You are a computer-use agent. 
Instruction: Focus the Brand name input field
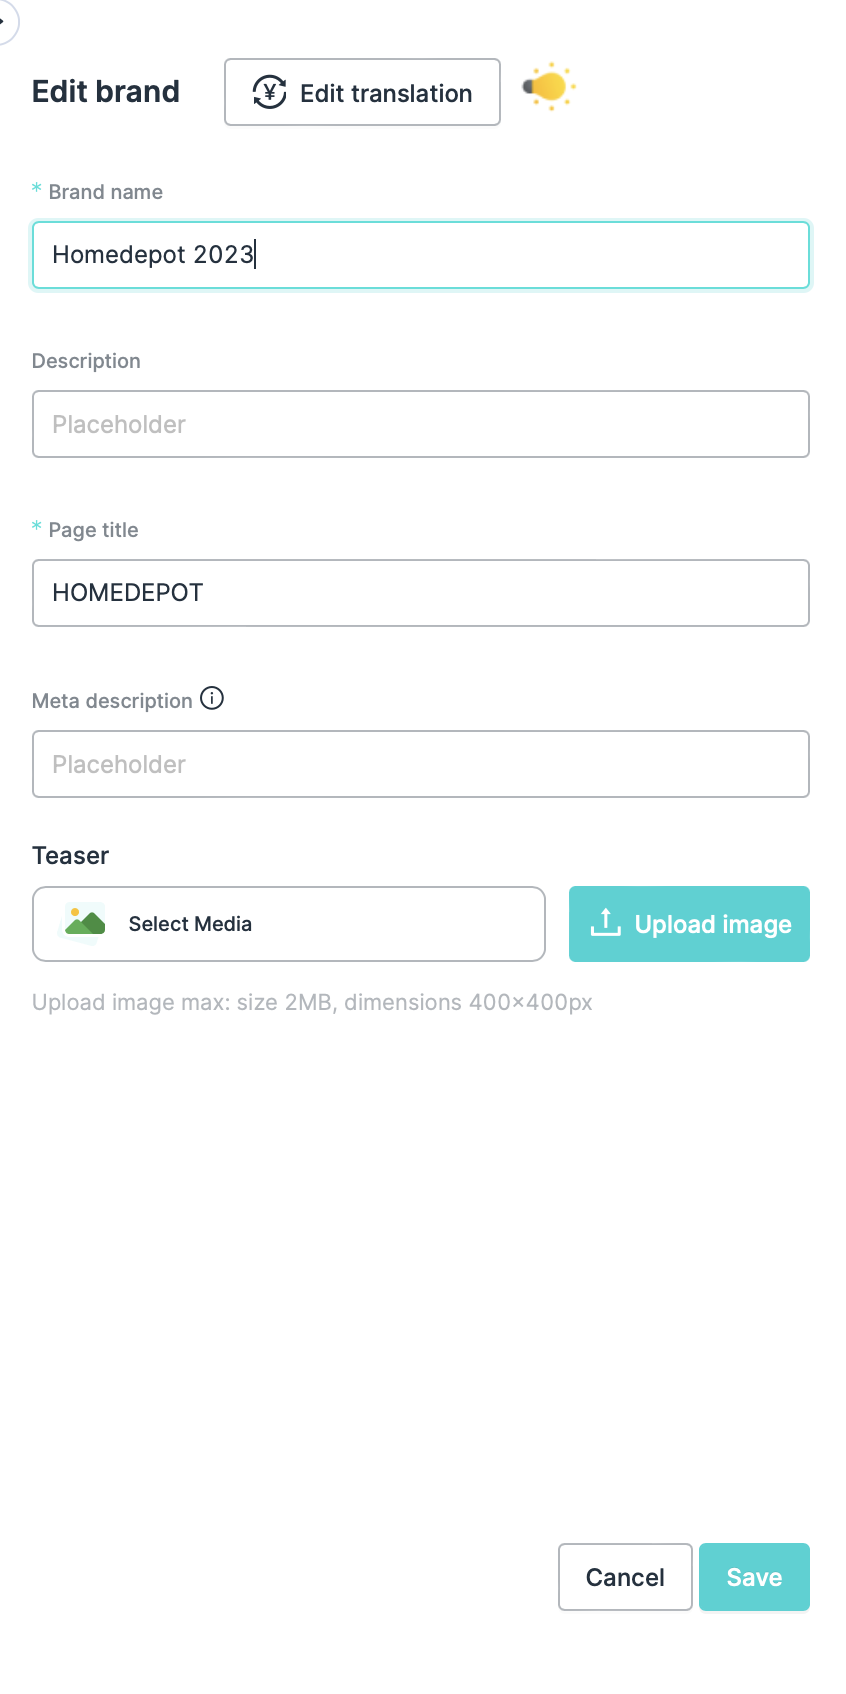pos(420,255)
